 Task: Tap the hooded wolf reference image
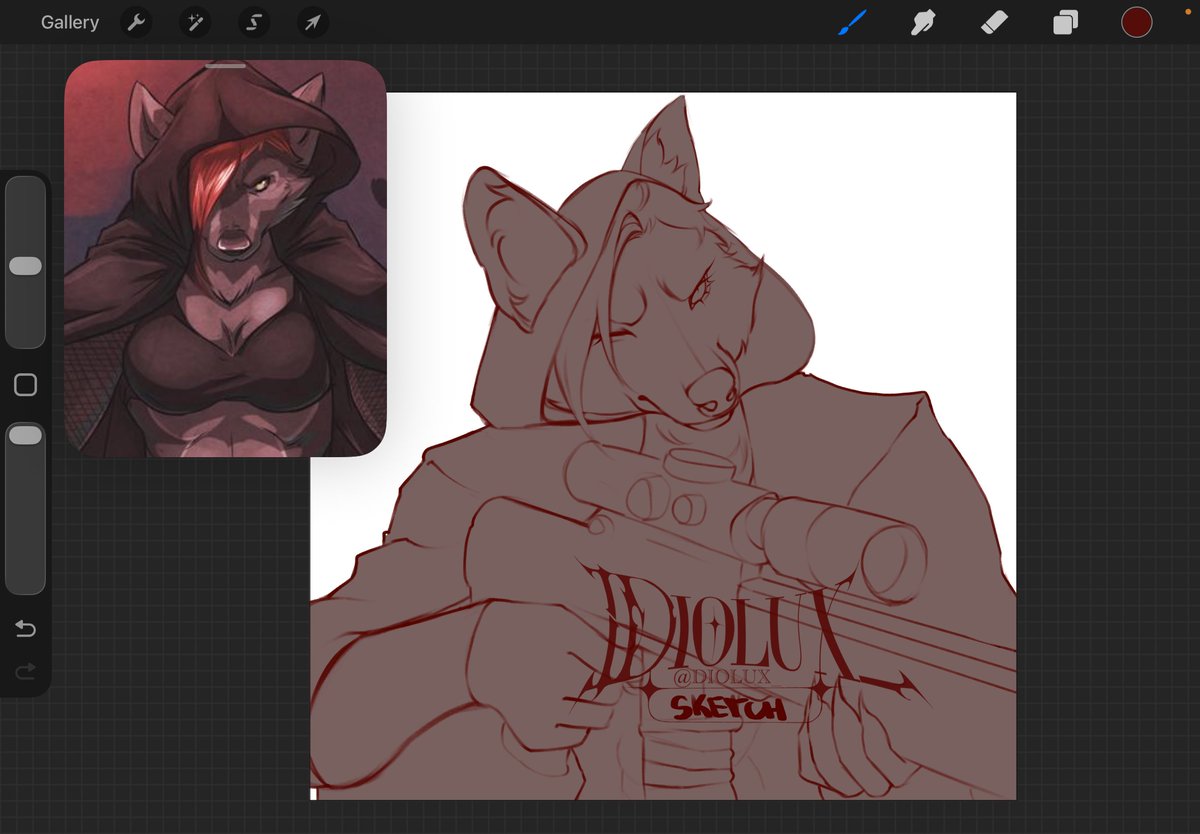tap(225, 260)
